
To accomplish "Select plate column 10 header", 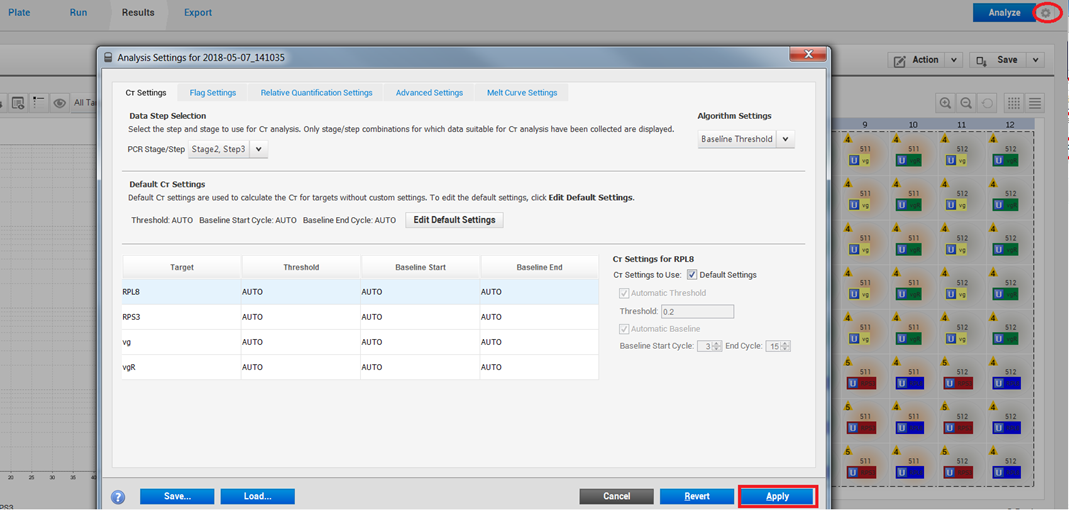I will pyautogui.click(x=913, y=125).
